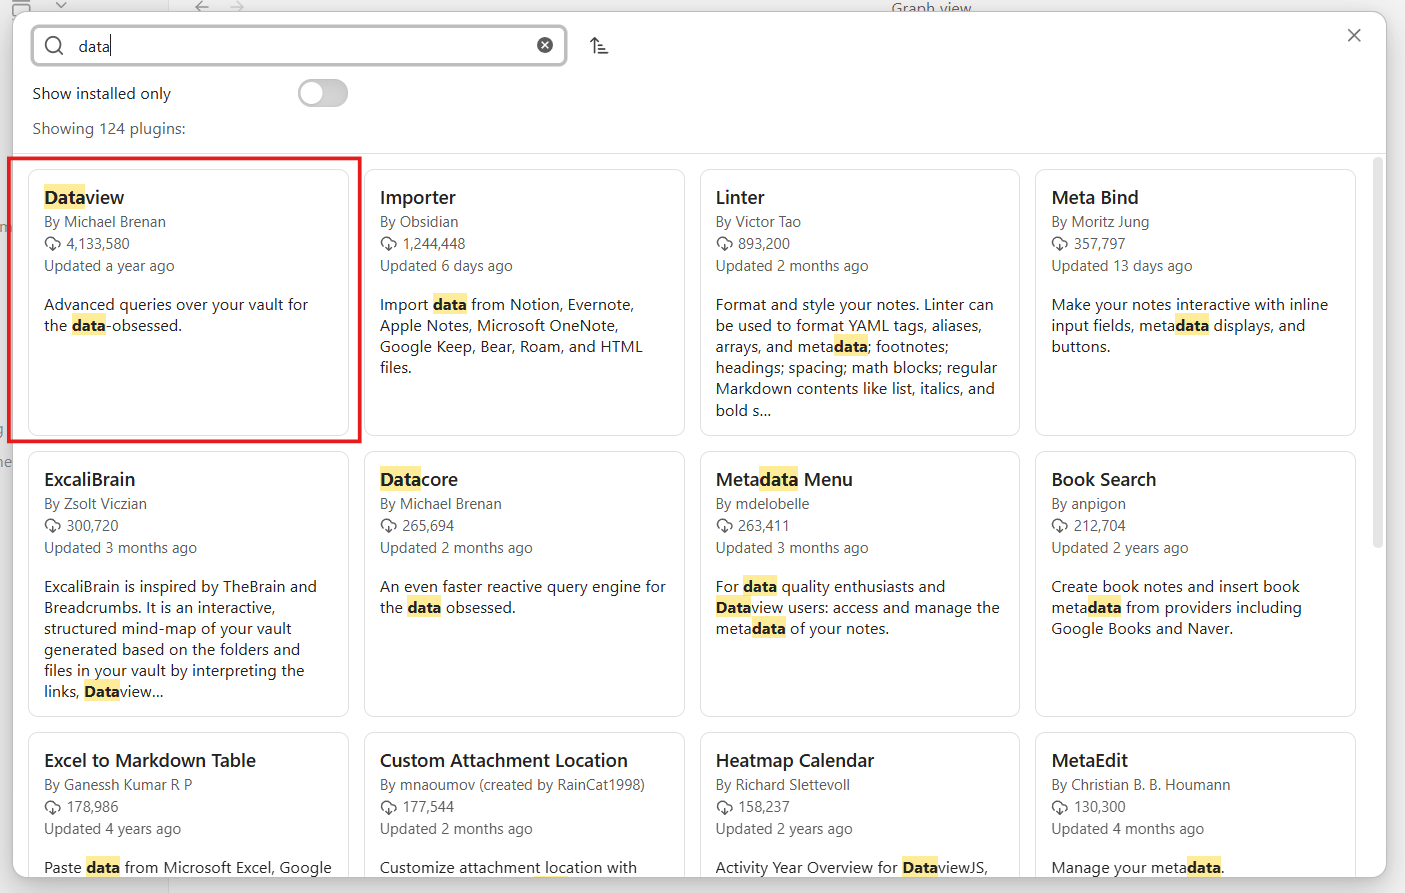Click the Meta Bind description "Make your notes interactive"
The image size is (1405, 893).
[x=1190, y=326]
